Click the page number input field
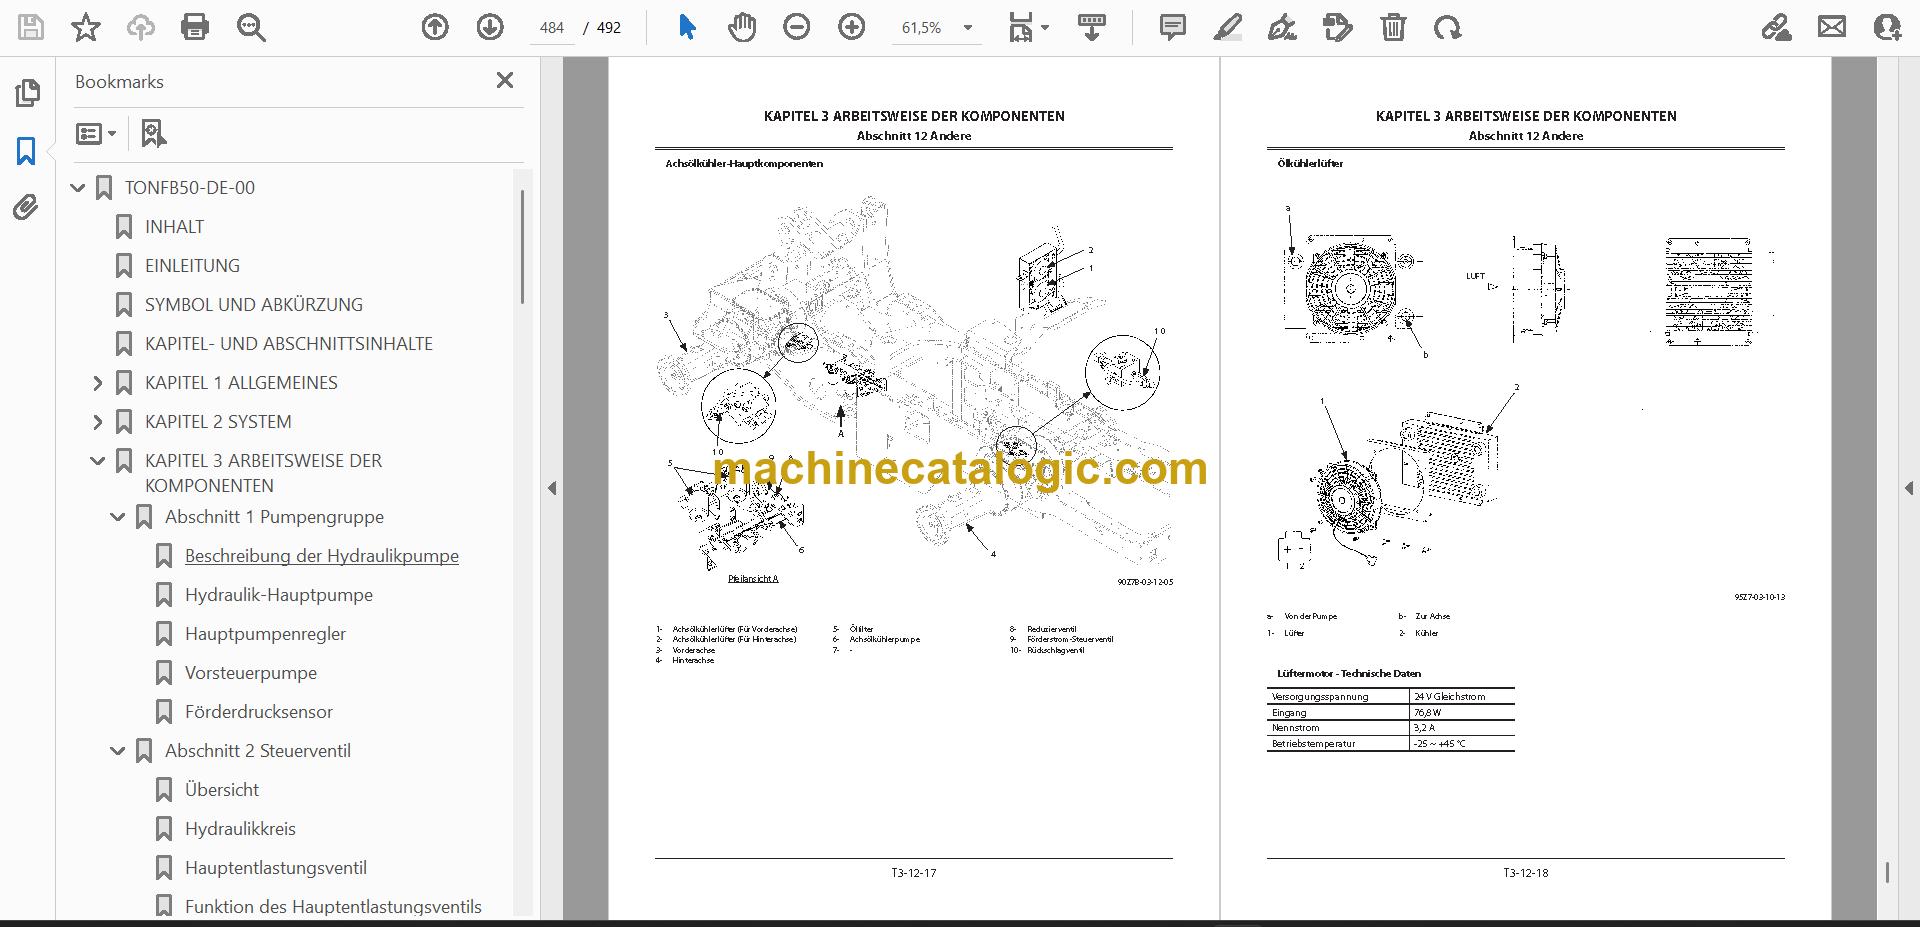The height and width of the screenshot is (927, 1920). click(552, 28)
